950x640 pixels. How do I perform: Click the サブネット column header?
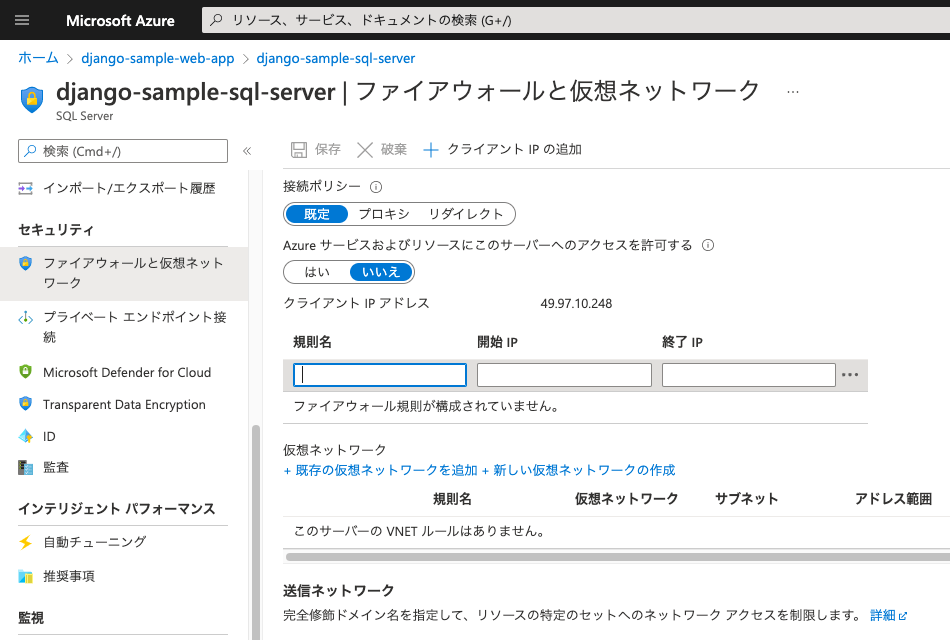(x=746, y=499)
